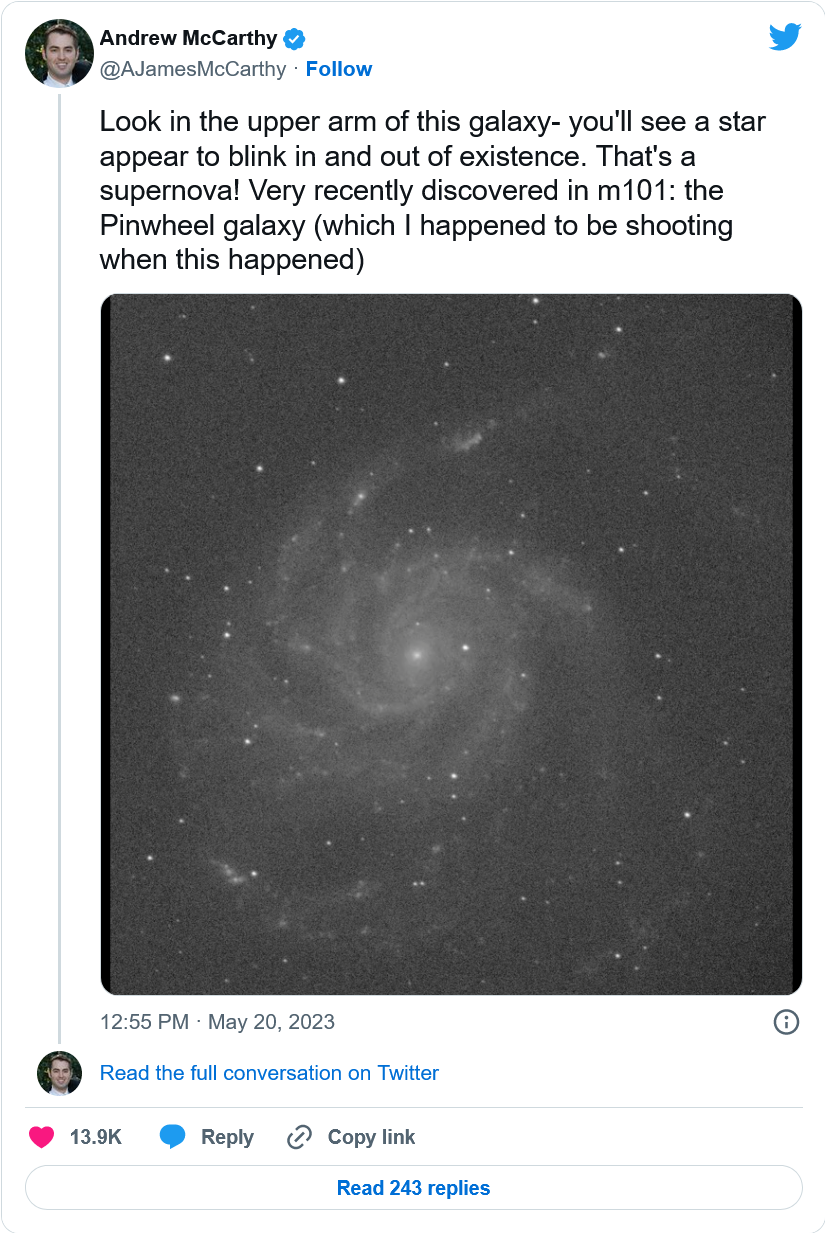Click the 13.9K likes count
Screen dimensions: 825x1233
point(95,1137)
